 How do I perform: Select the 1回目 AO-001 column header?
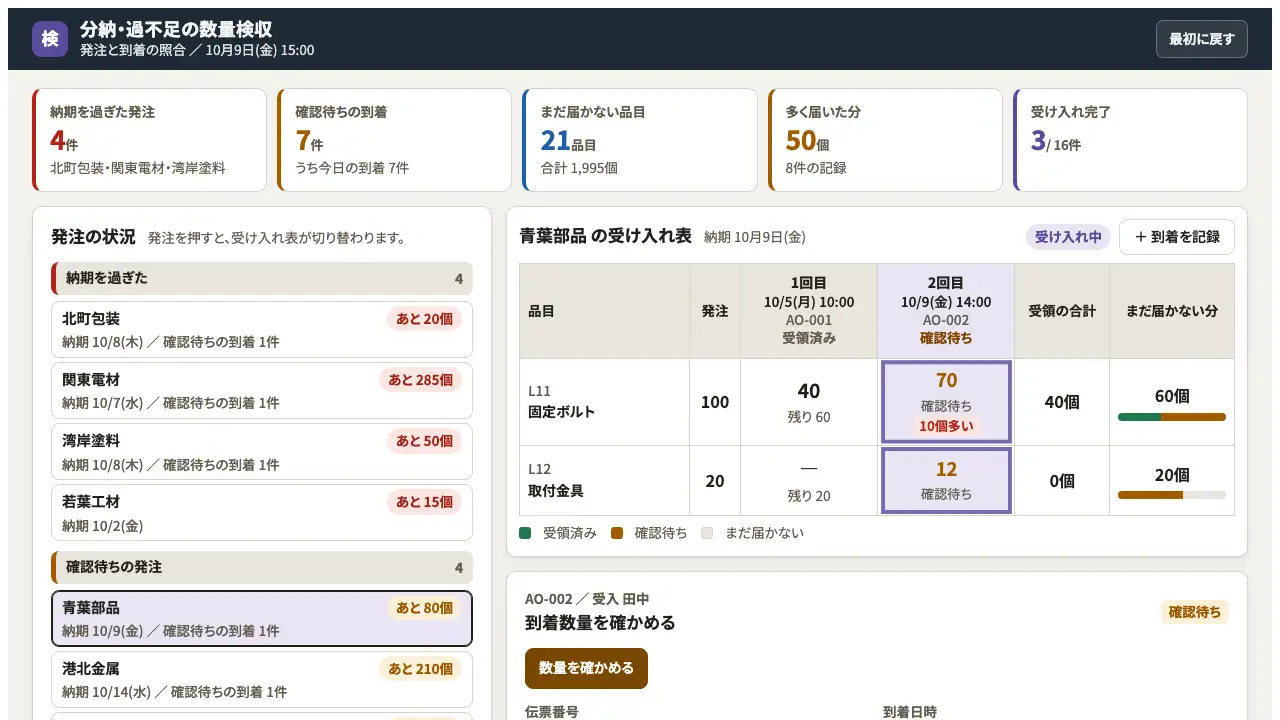(x=809, y=311)
